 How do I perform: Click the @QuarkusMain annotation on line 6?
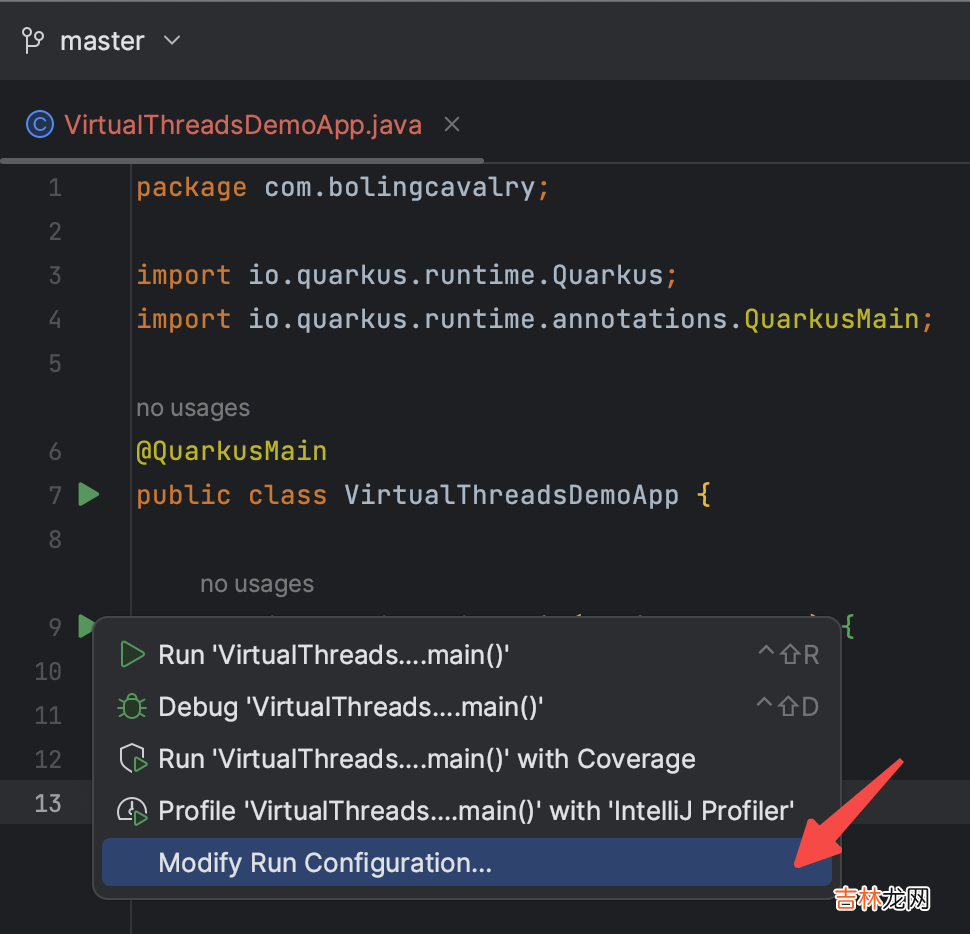pos(232,451)
